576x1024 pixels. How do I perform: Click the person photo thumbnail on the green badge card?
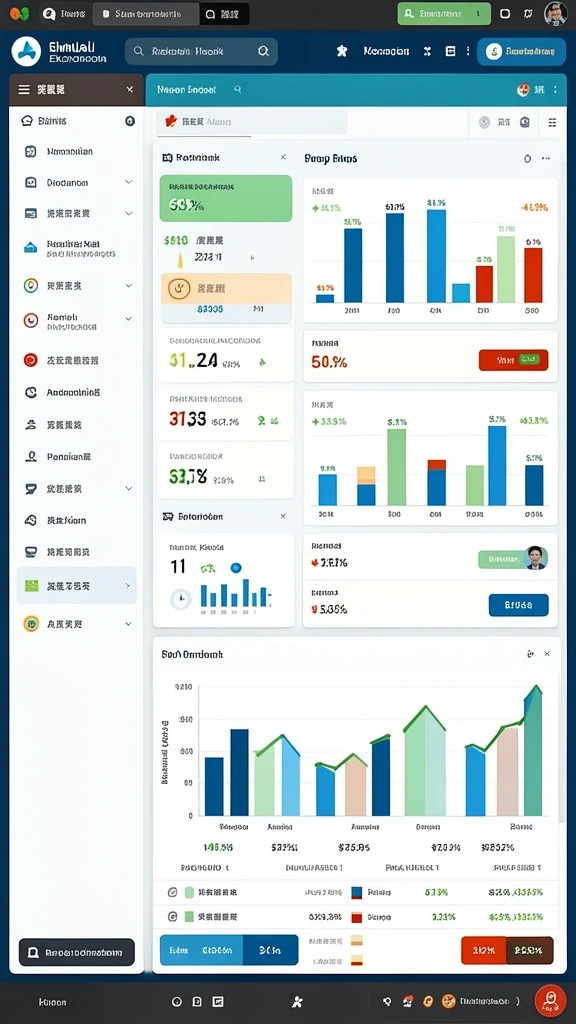point(536,558)
